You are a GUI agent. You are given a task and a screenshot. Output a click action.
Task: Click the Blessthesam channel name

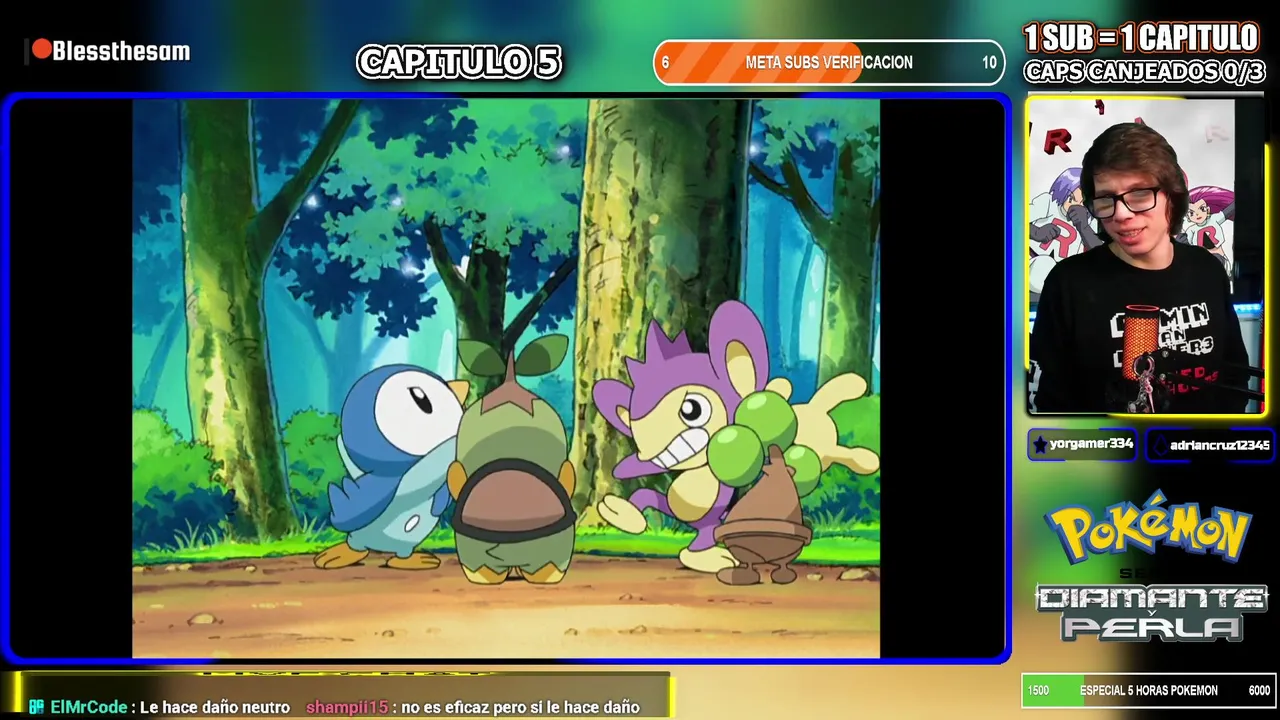(x=121, y=51)
